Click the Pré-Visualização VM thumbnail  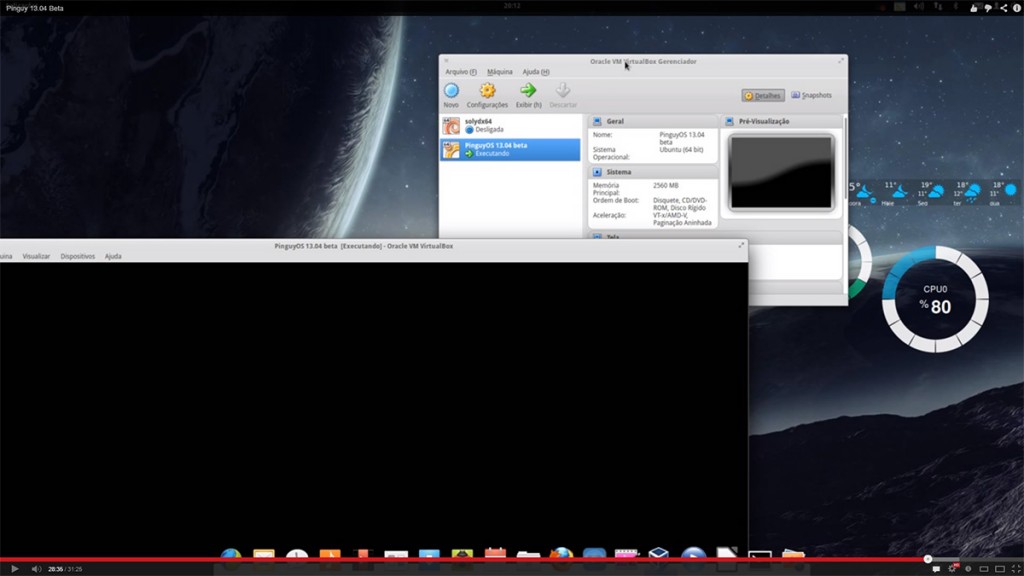781,173
